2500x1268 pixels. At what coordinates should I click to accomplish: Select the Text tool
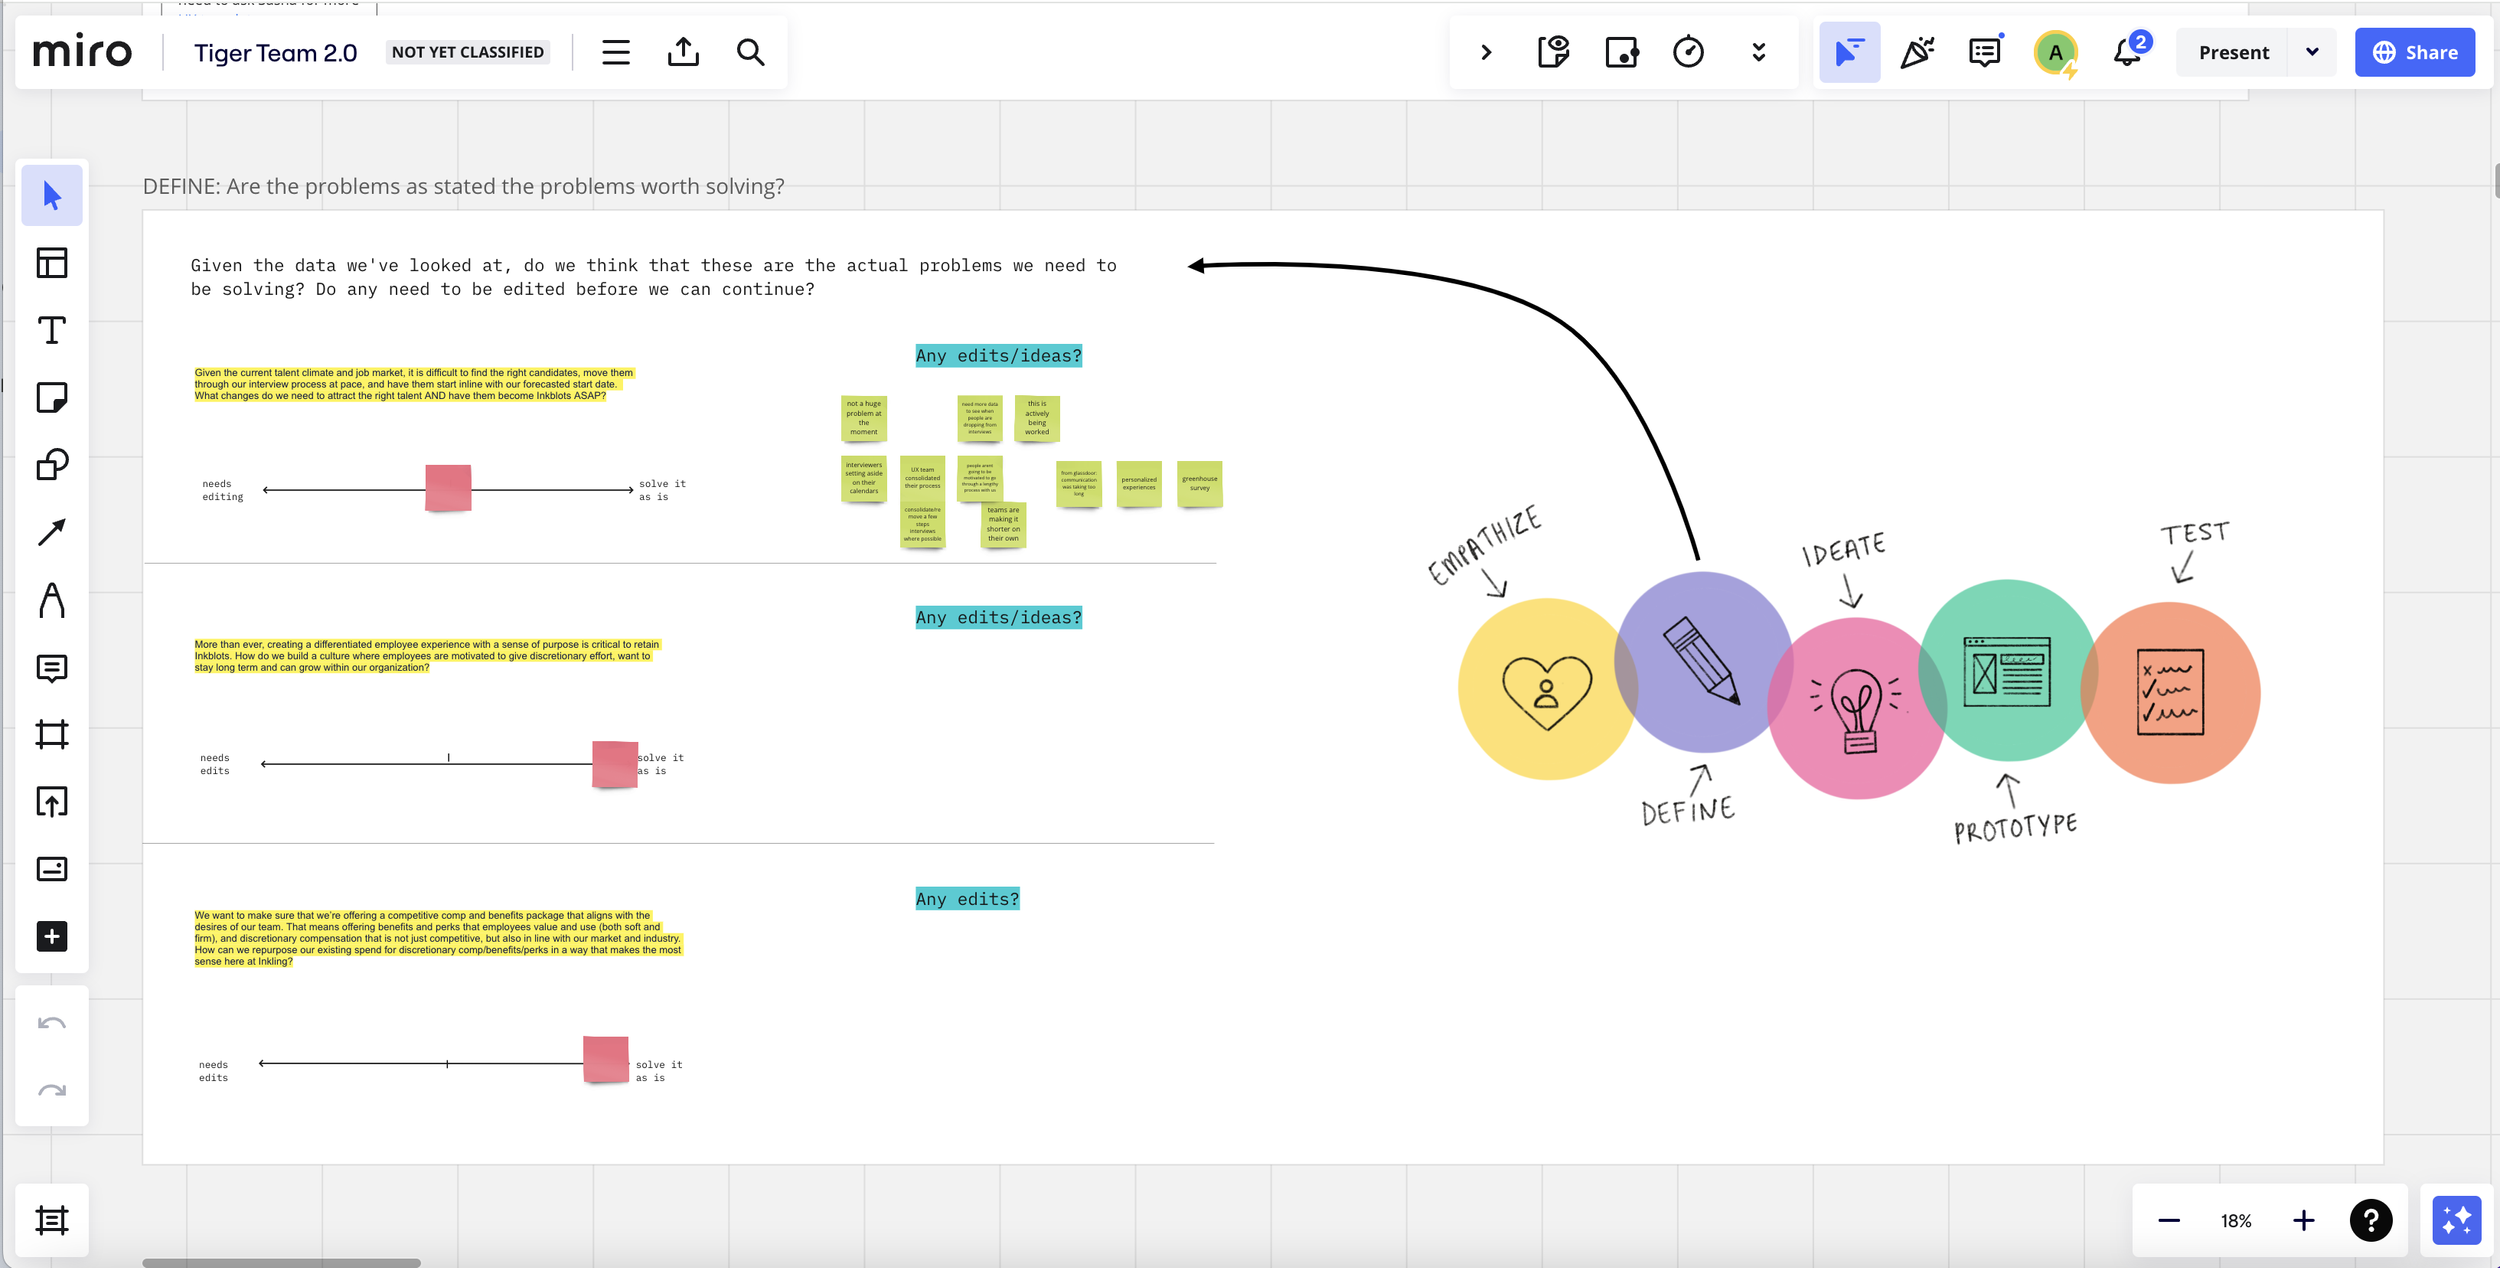[52, 330]
